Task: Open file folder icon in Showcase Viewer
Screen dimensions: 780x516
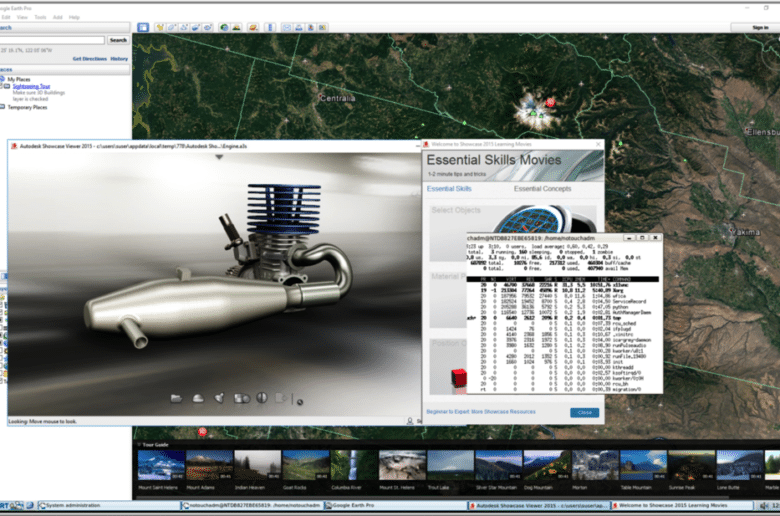Action: pos(176,398)
